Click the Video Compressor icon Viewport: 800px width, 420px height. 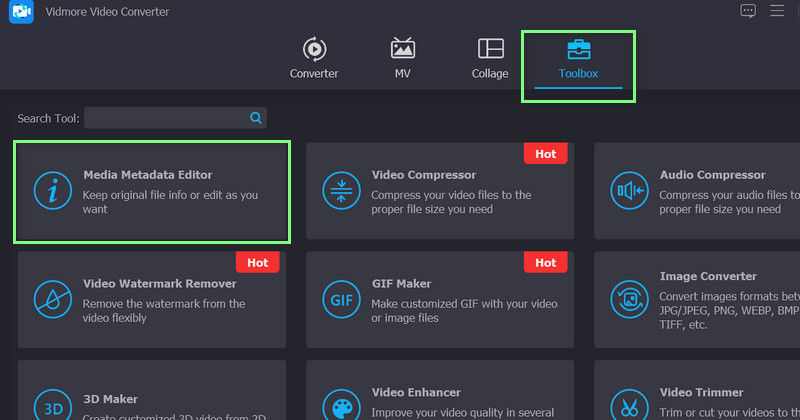pyautogui.click(x=341, y=191)
